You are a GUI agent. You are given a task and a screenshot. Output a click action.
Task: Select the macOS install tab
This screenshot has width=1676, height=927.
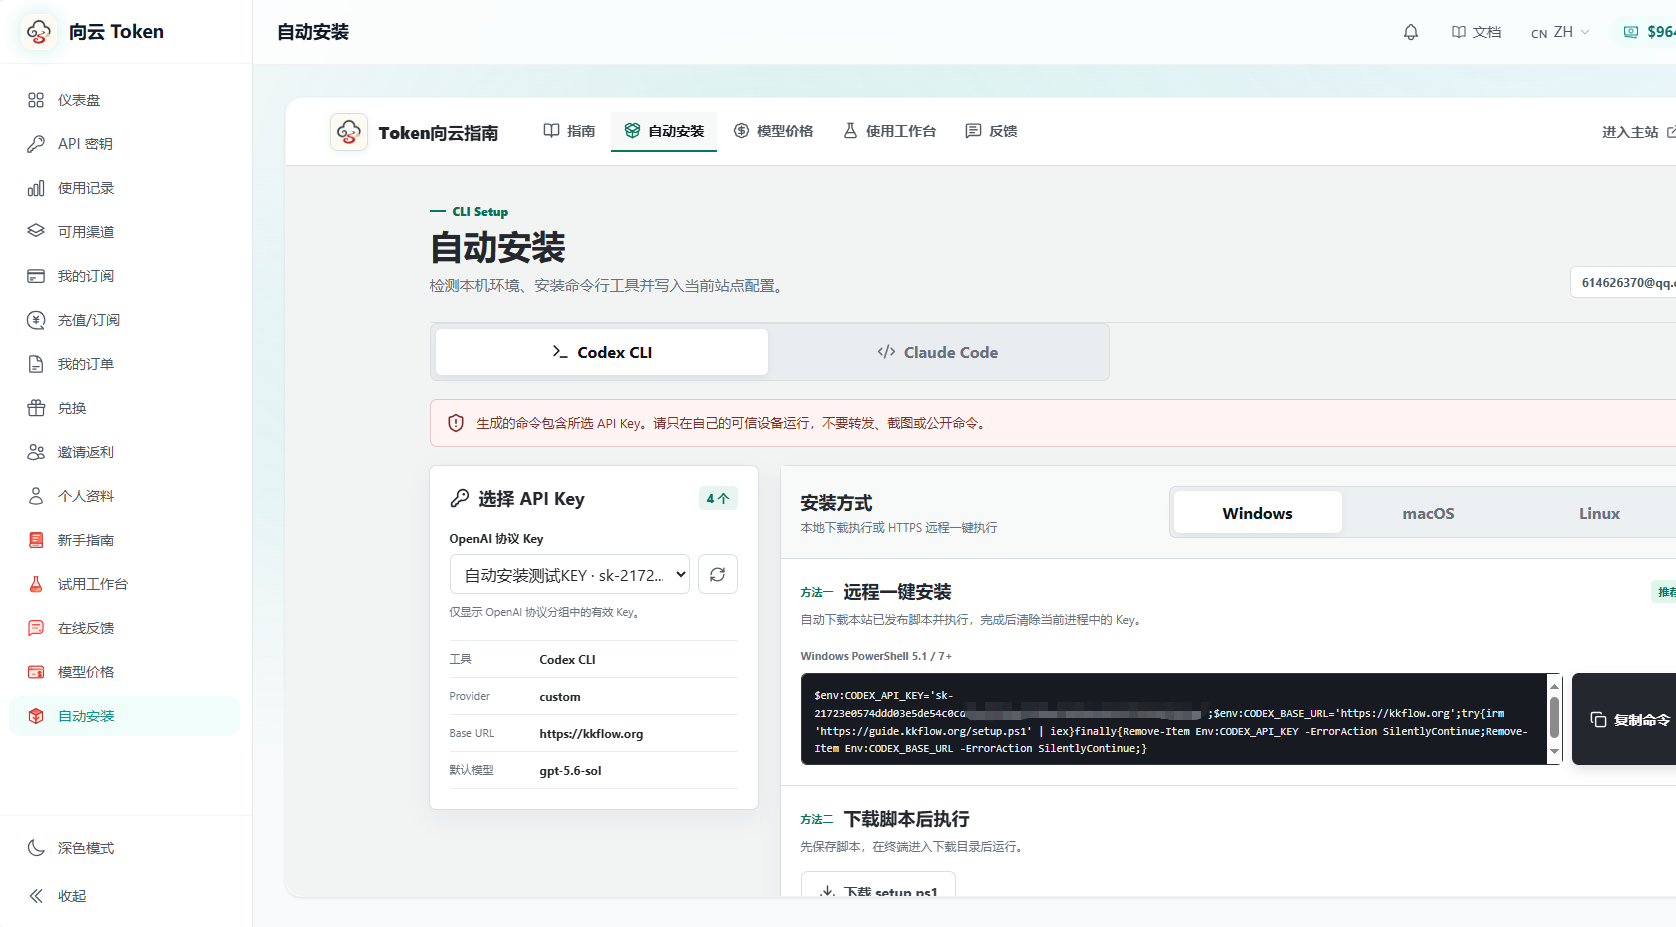(x=1428, y=513)
